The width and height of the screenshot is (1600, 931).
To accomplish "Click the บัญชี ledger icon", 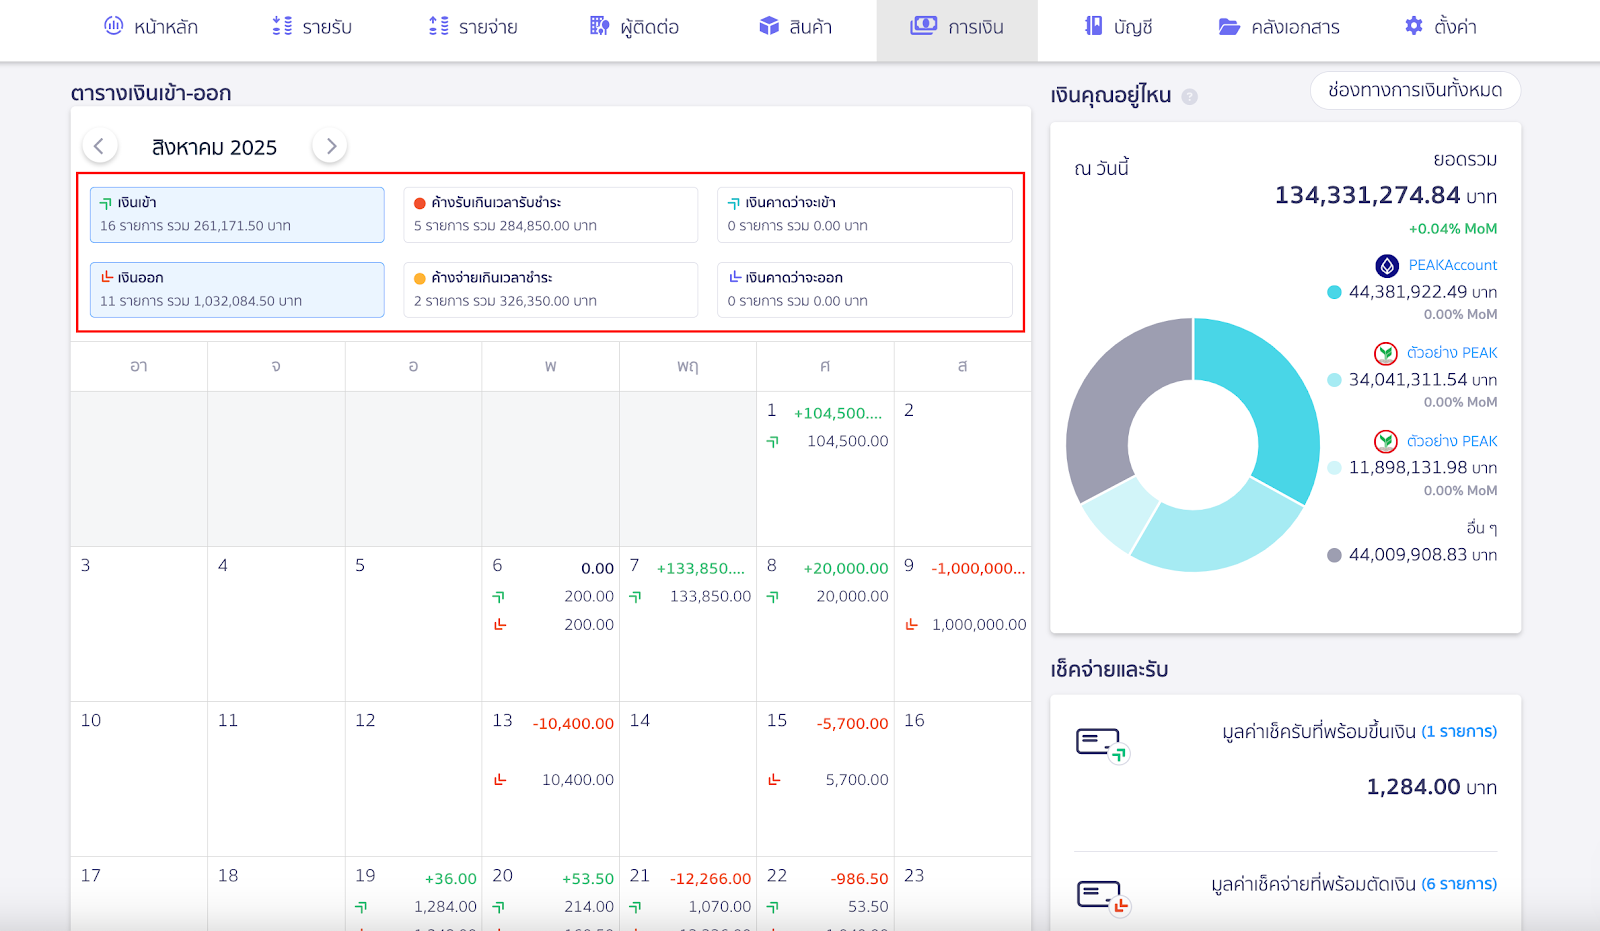I will coord(1094,26).
